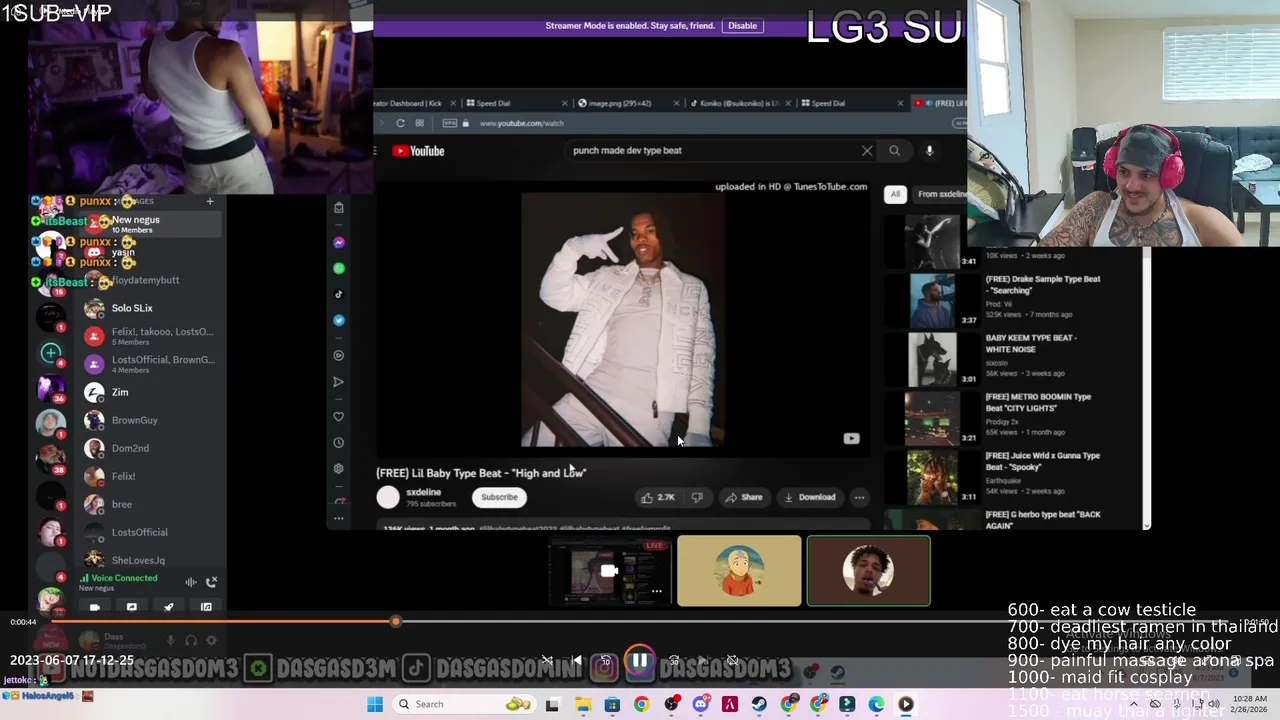Reload the browser page
The width and height of the screenshot is (1280, 720).
400,123
